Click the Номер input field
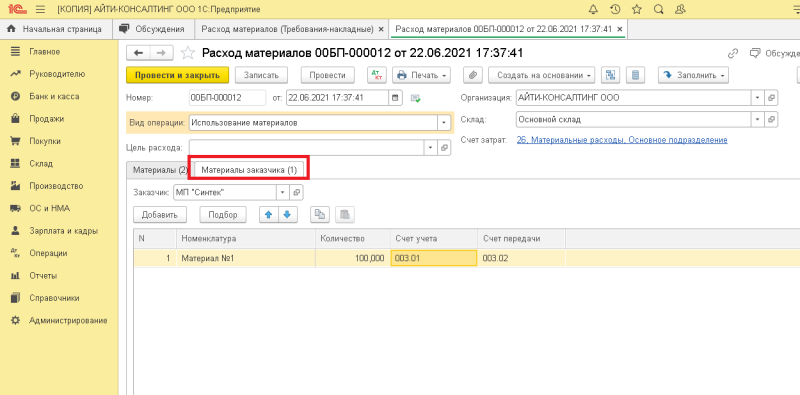Image resolution: width=800 pixels, height=395 pixels. pos(227,97)
